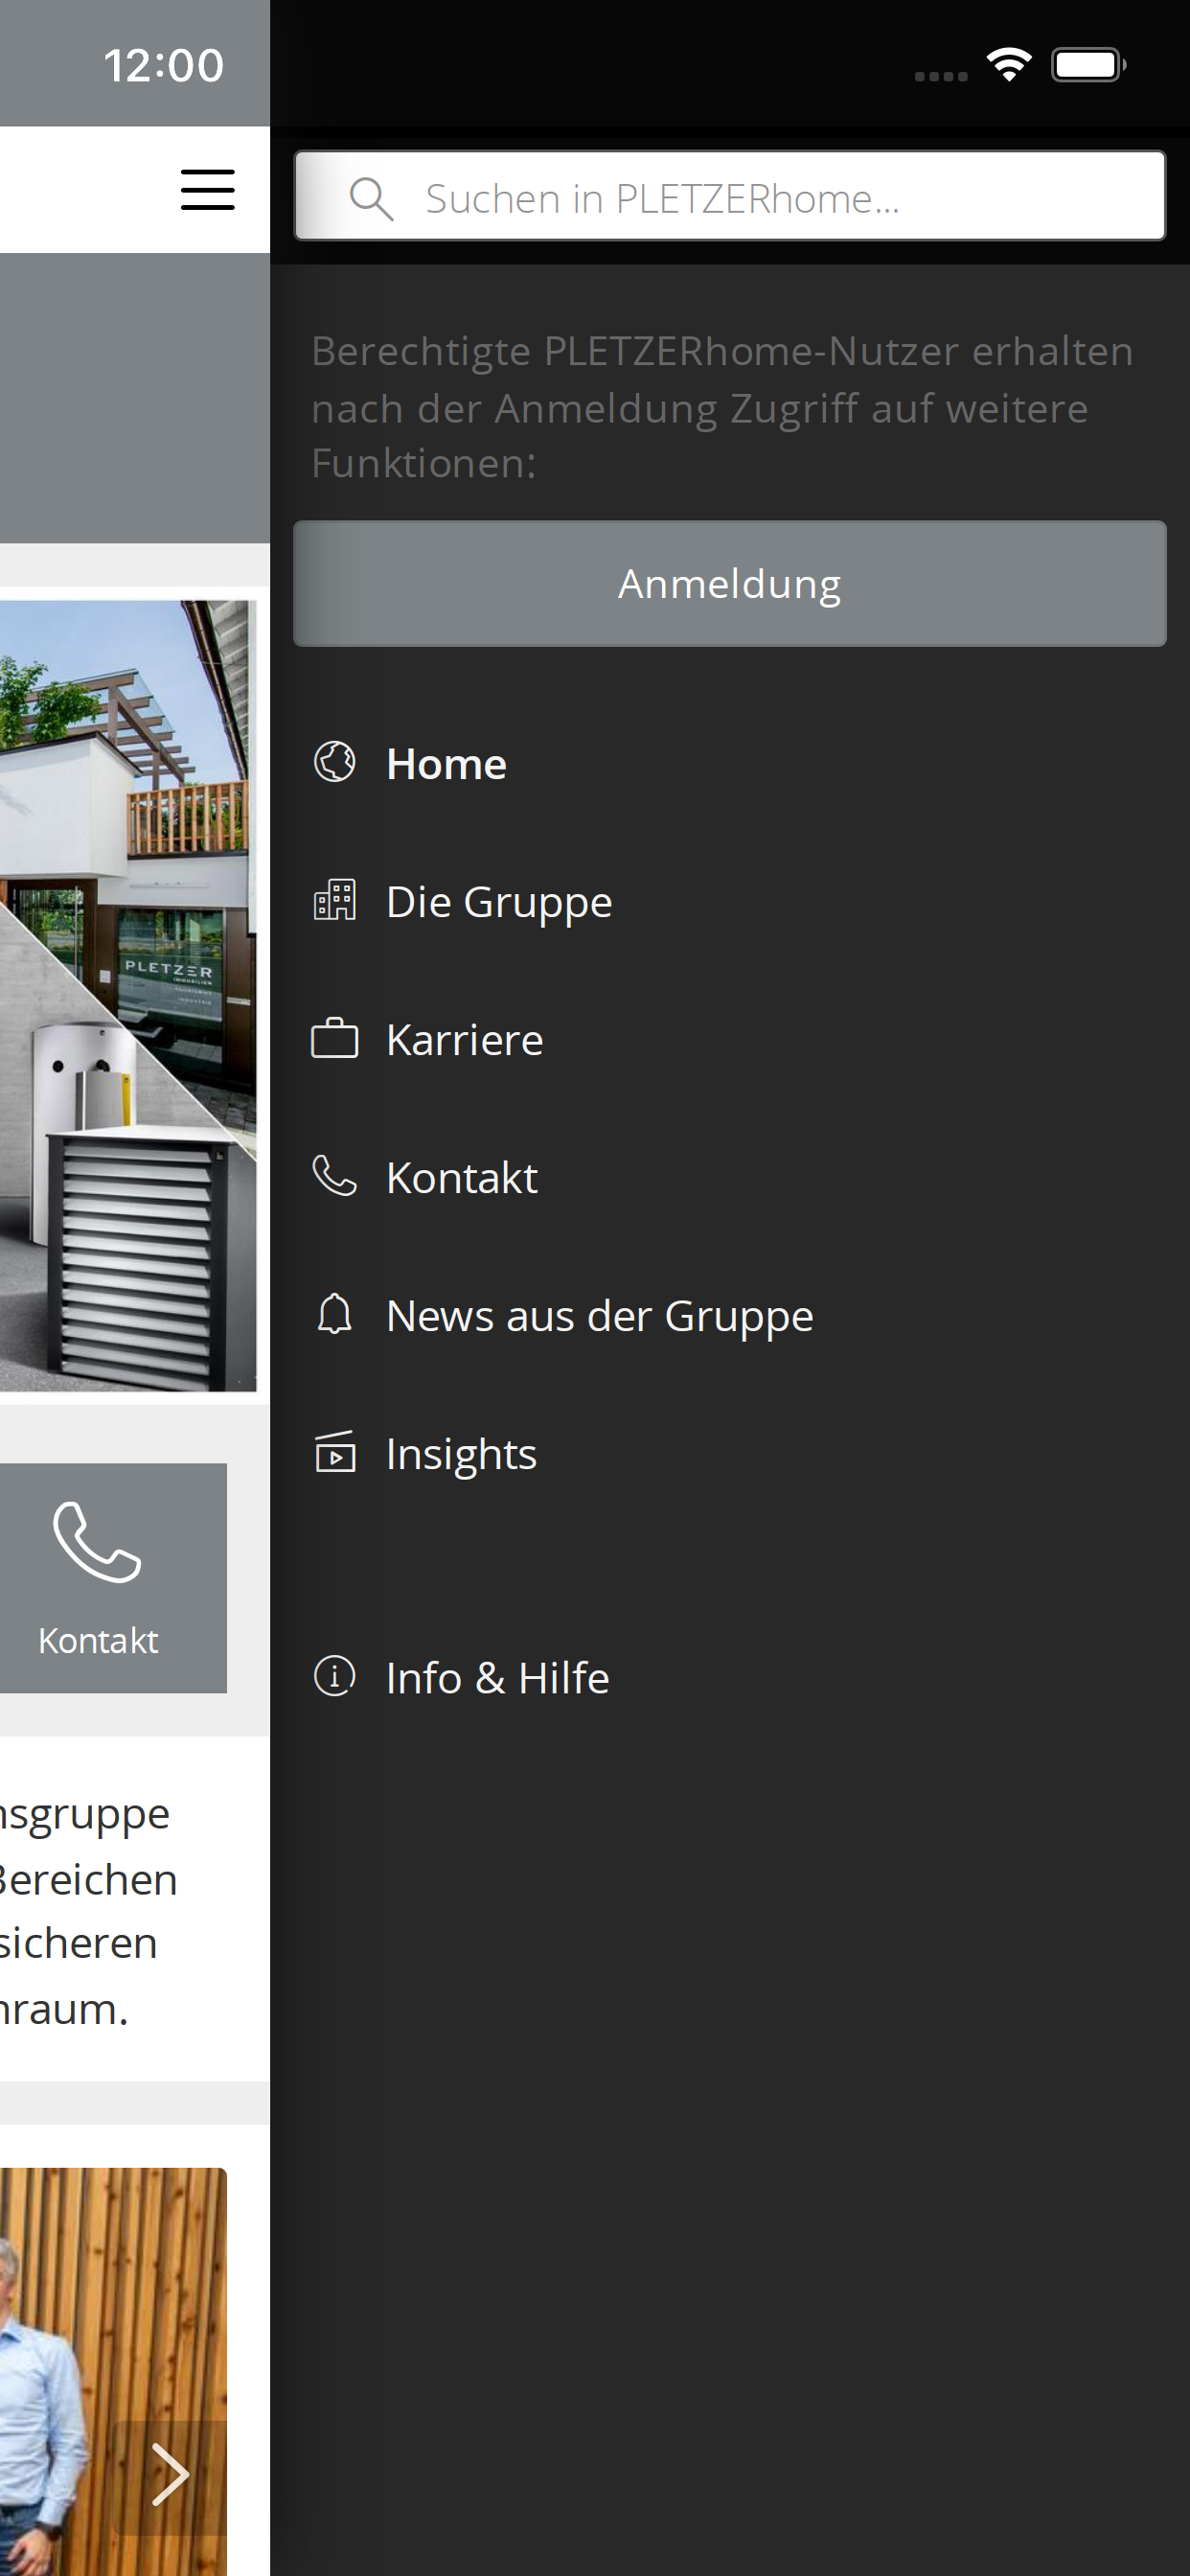This screenshot has height=2576, width=1190.
Task: Tap the video icon beside Insights
Action: pos(335,1452)
